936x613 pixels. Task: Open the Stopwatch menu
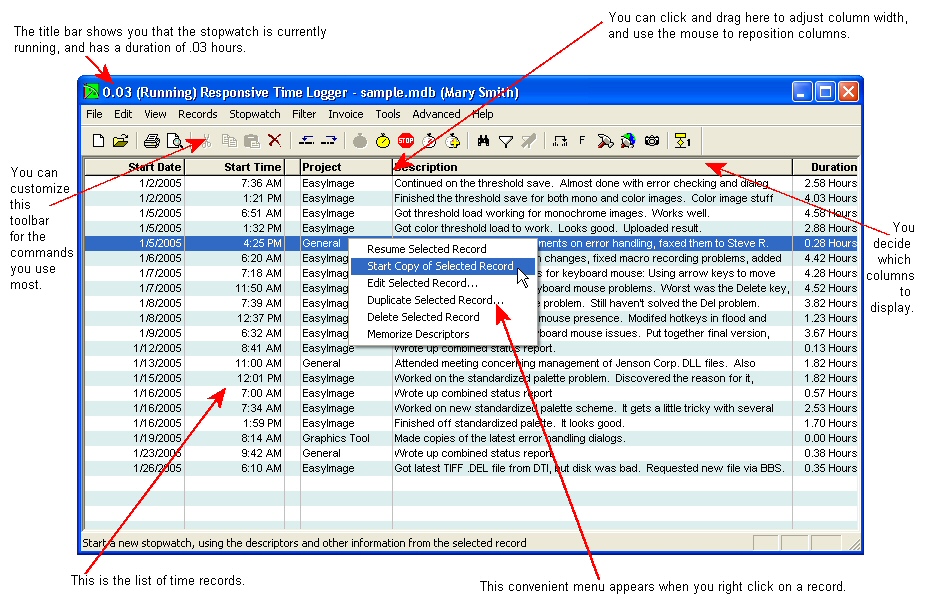(x=254, y=114)
